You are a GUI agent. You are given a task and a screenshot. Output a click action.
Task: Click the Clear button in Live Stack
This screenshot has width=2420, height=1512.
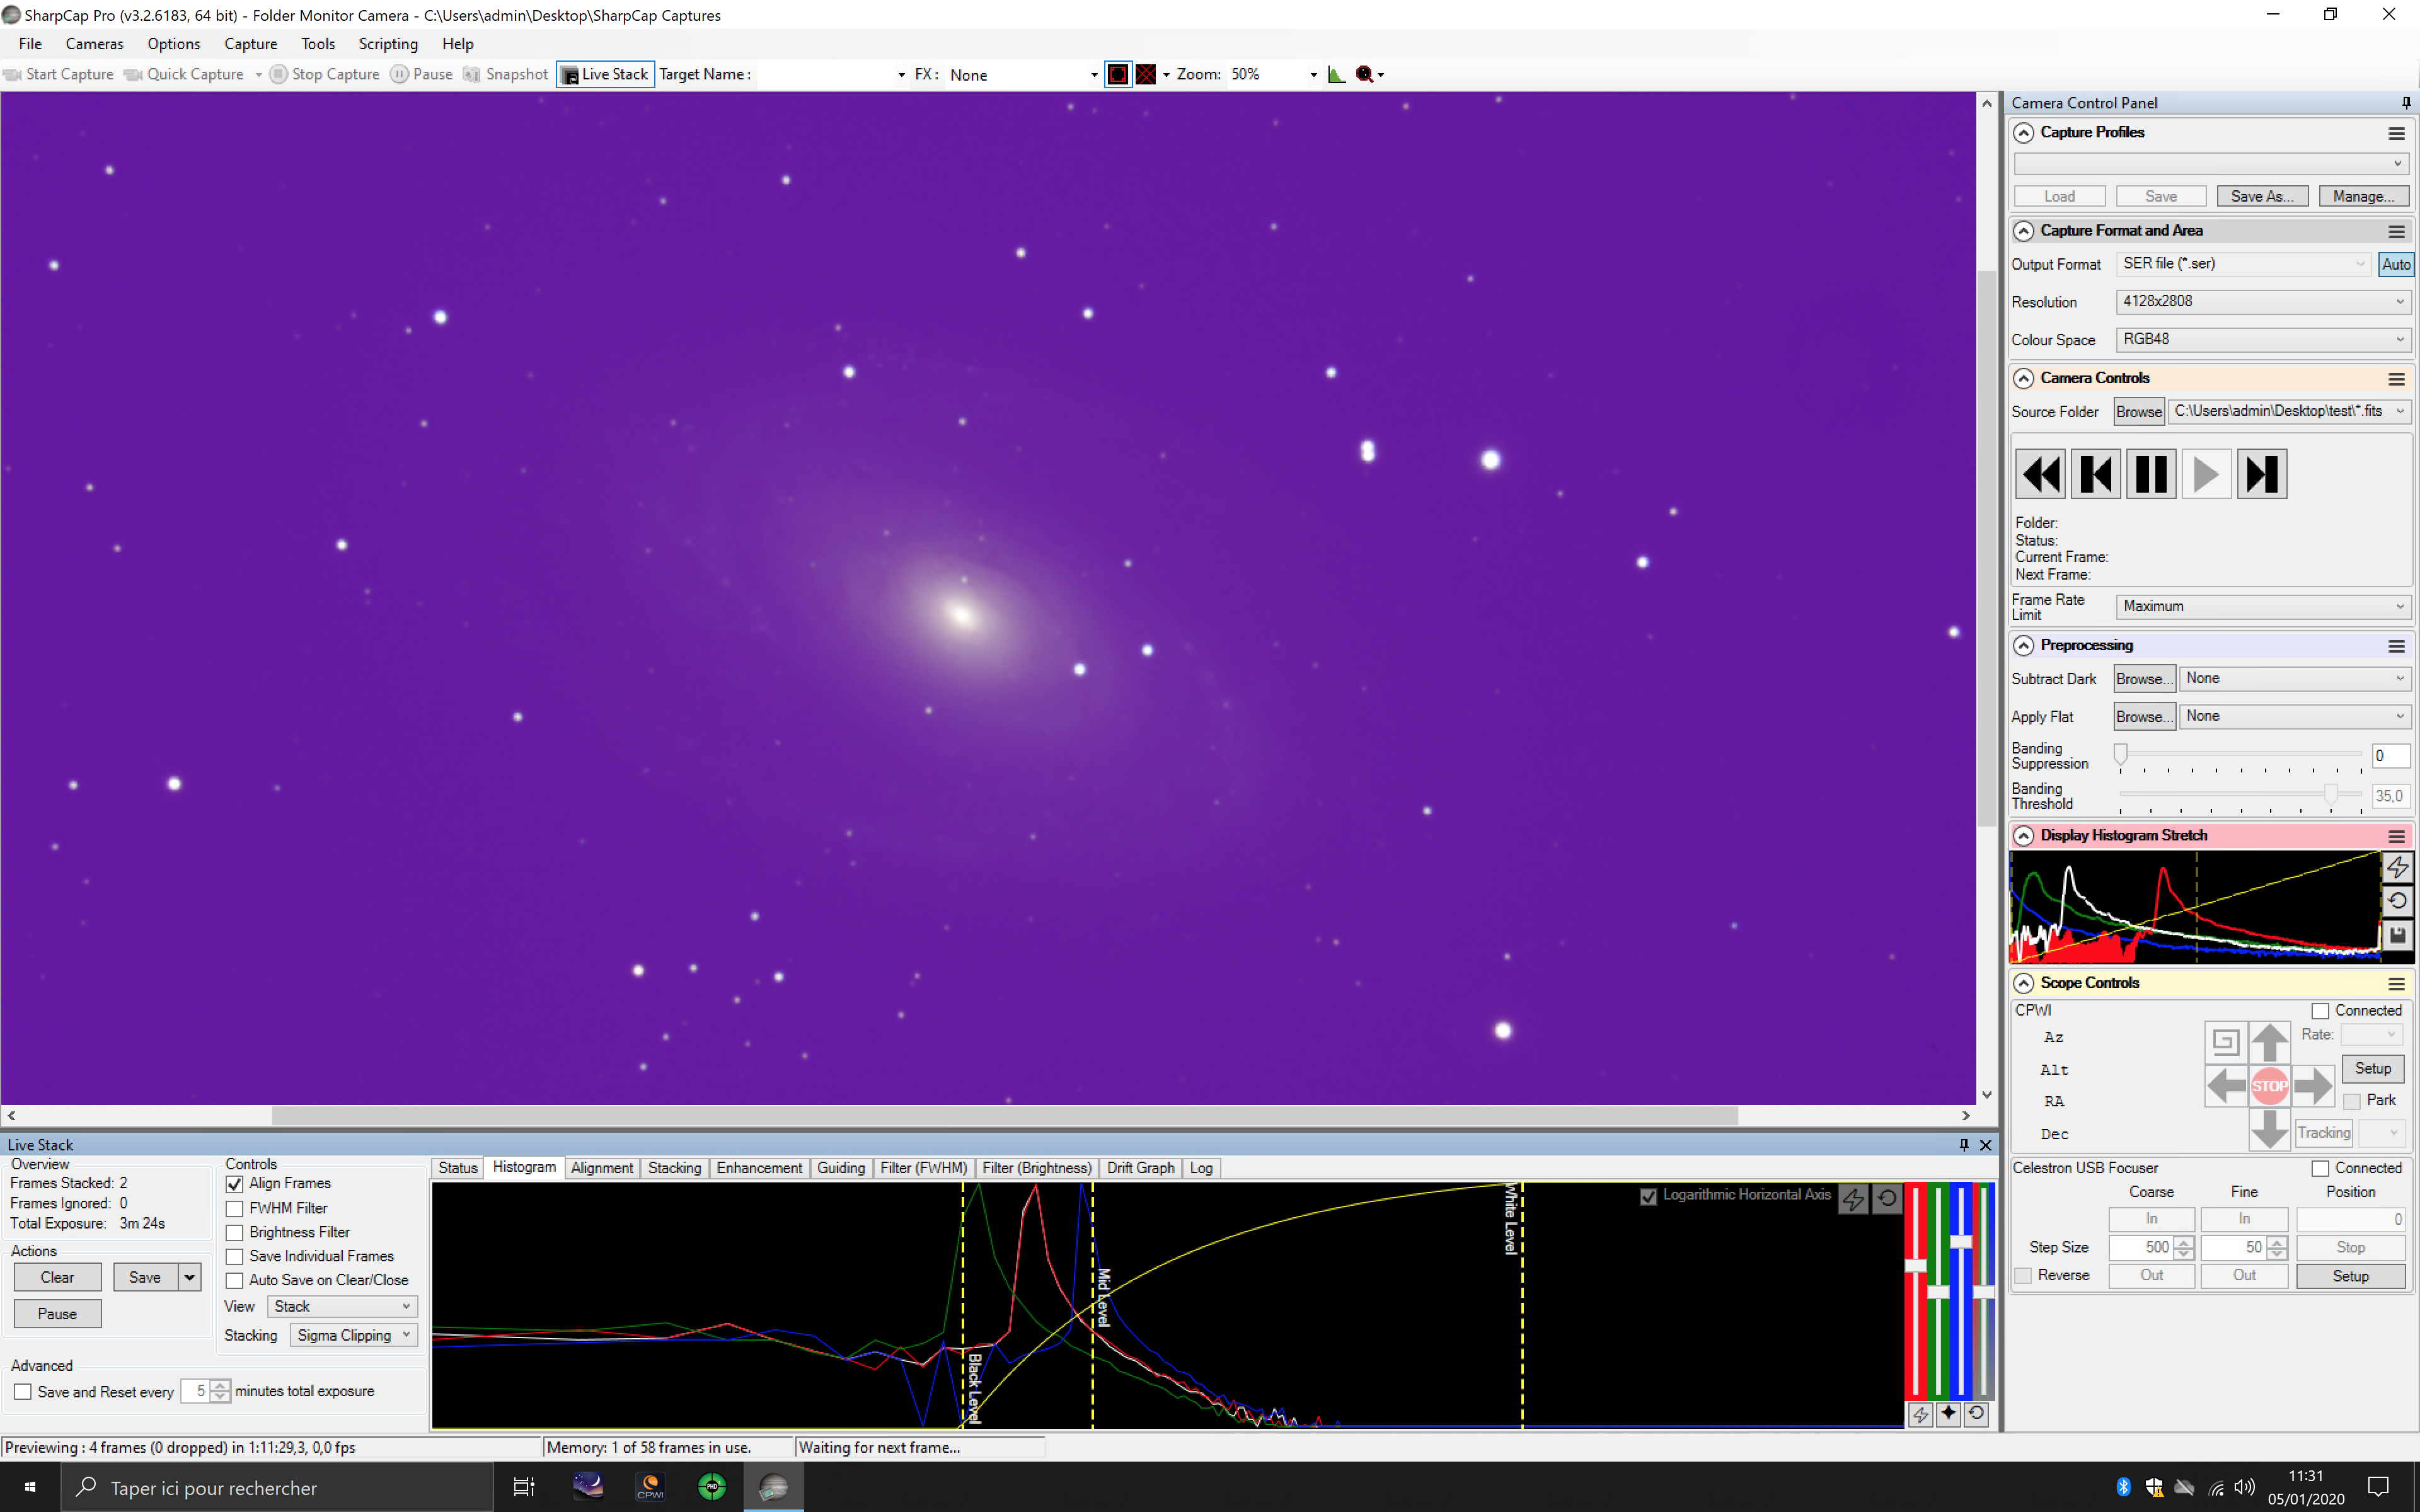(x=57, y=1278)
